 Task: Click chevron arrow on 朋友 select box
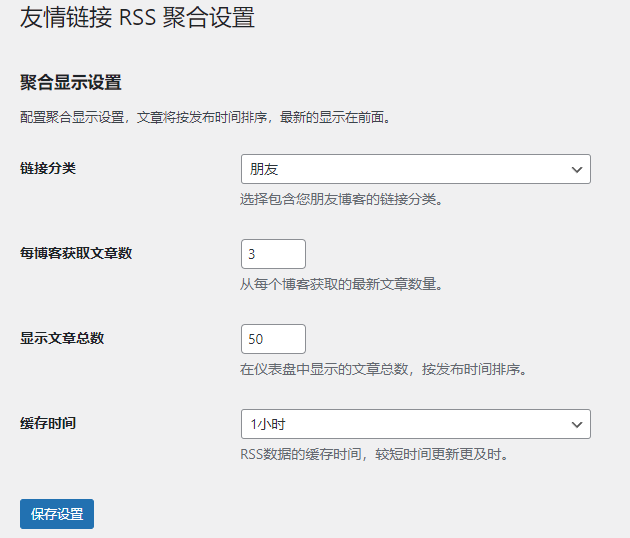pos(577,170)
